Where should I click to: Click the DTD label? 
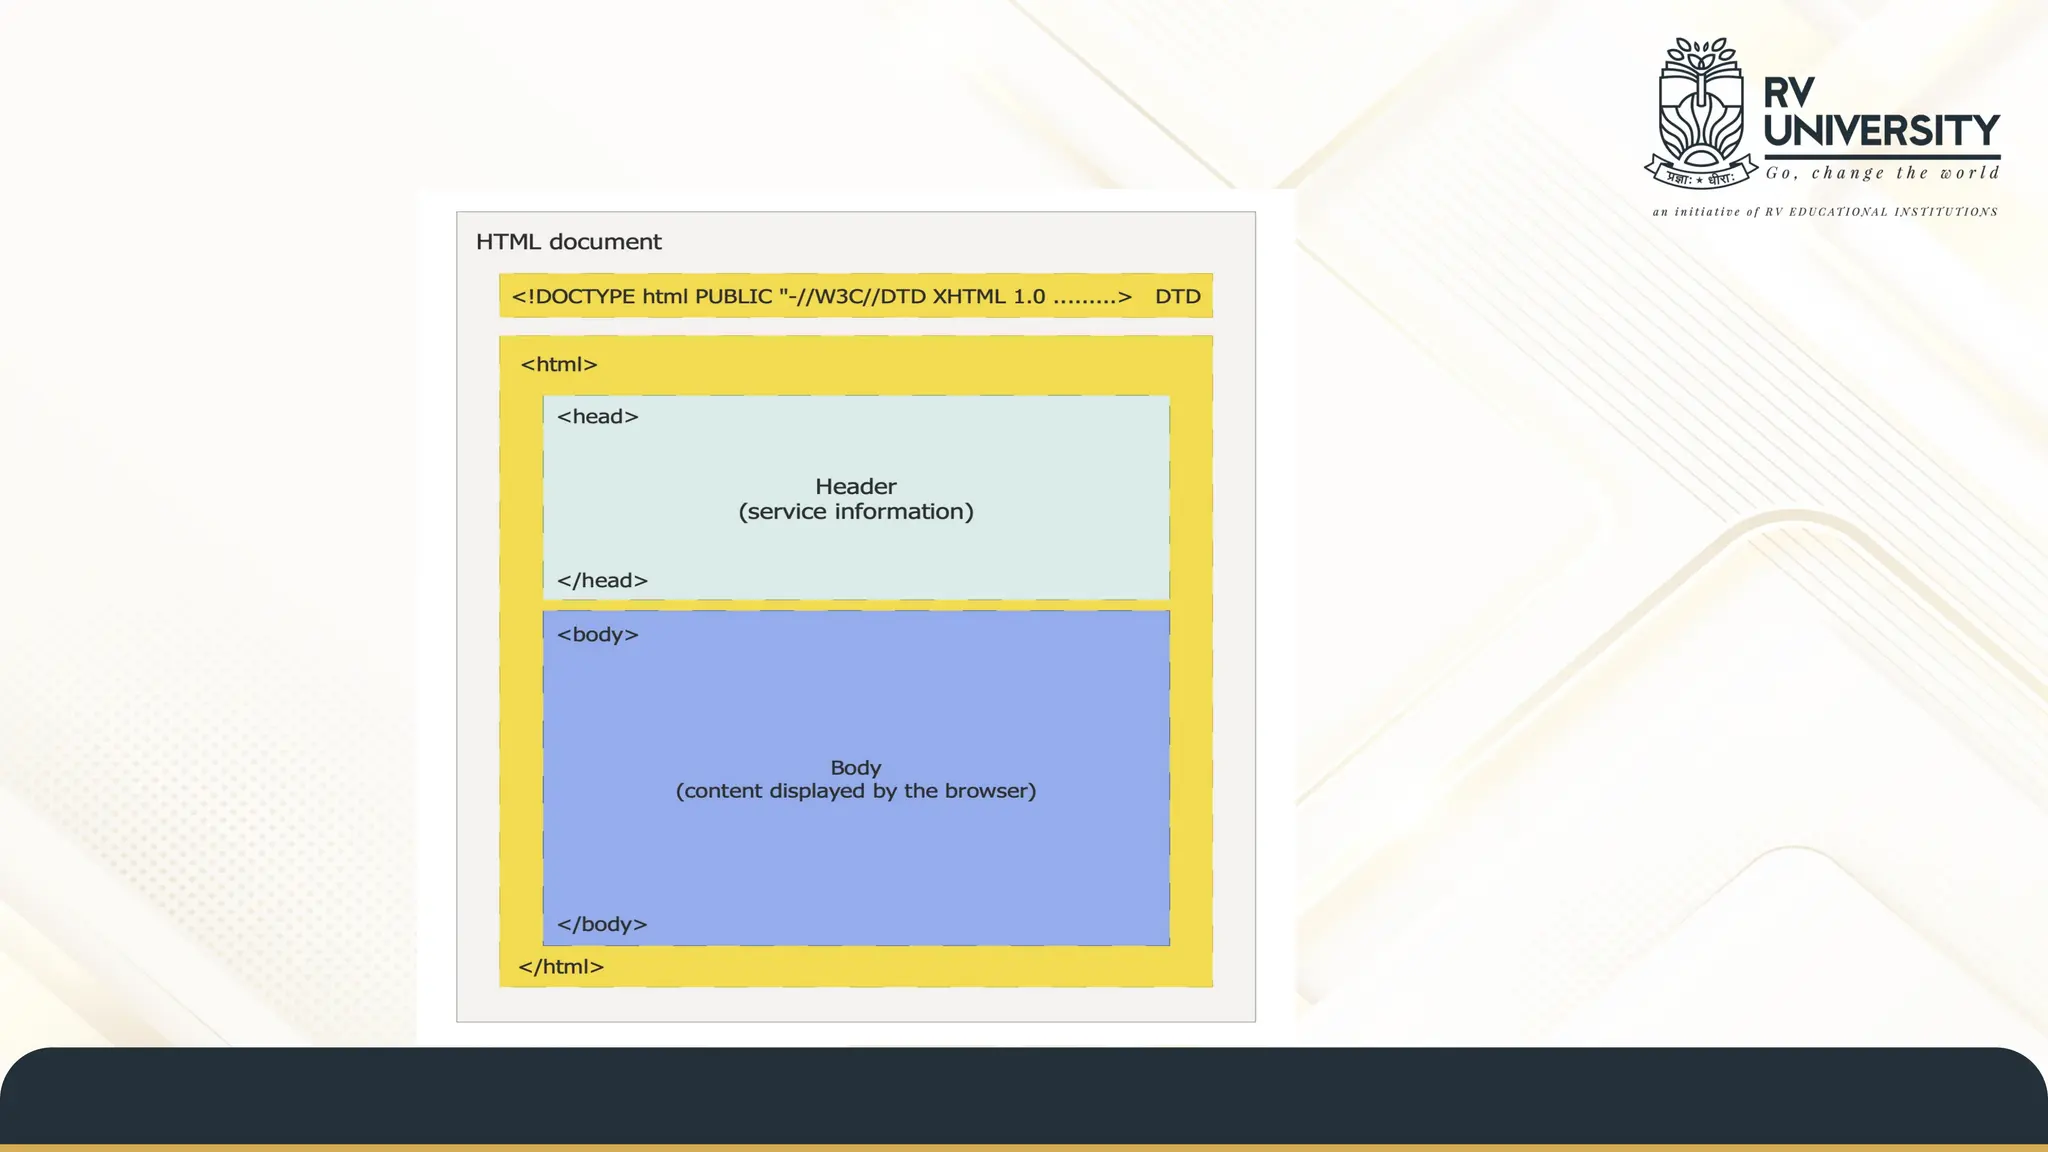[1177, 297]
